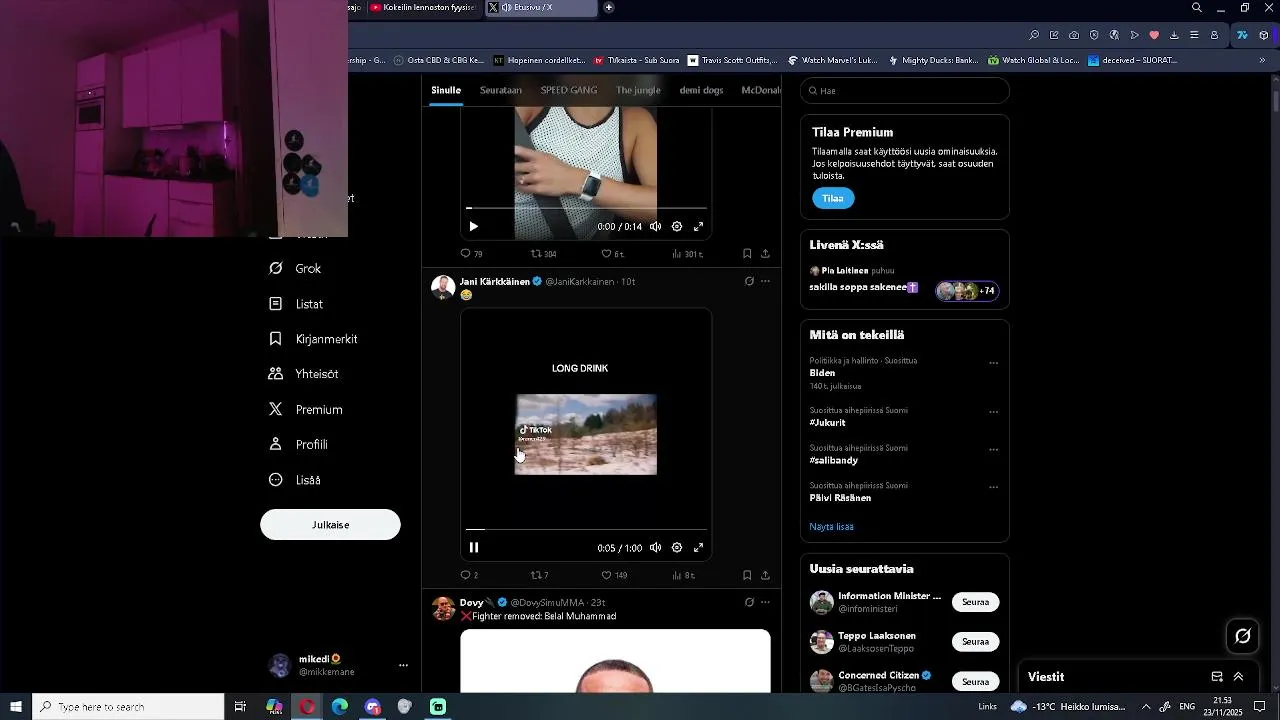
Task: Open The jungle timeline tab
Action: 638,90
